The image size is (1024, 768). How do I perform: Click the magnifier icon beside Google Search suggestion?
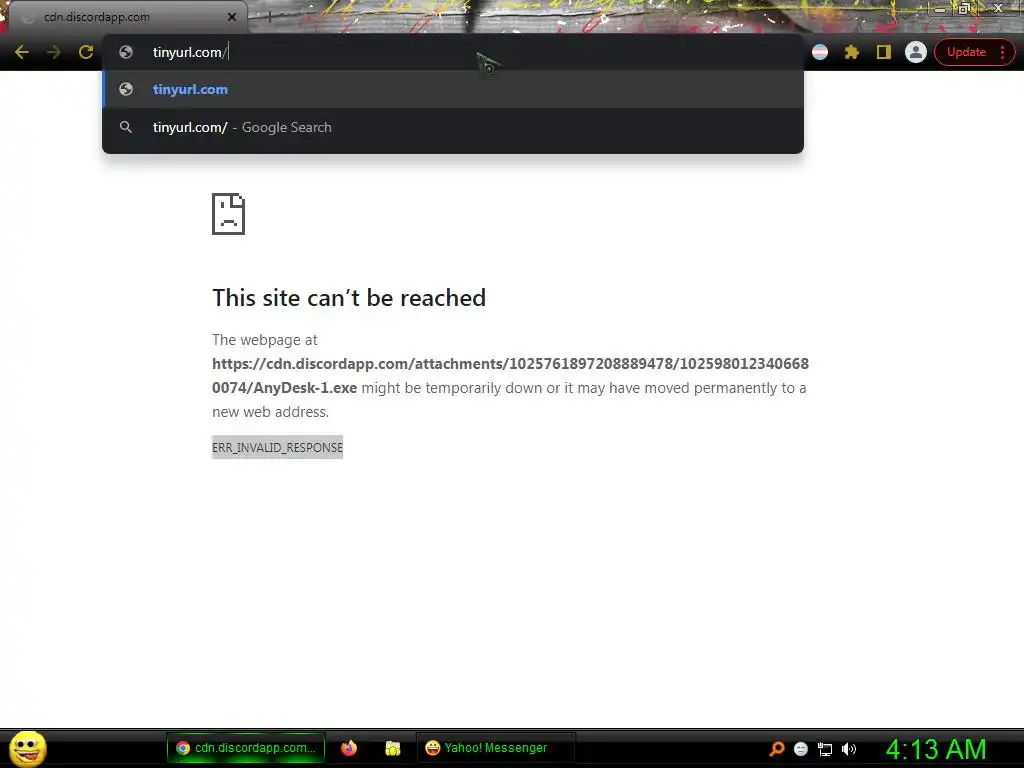(126, 127)
